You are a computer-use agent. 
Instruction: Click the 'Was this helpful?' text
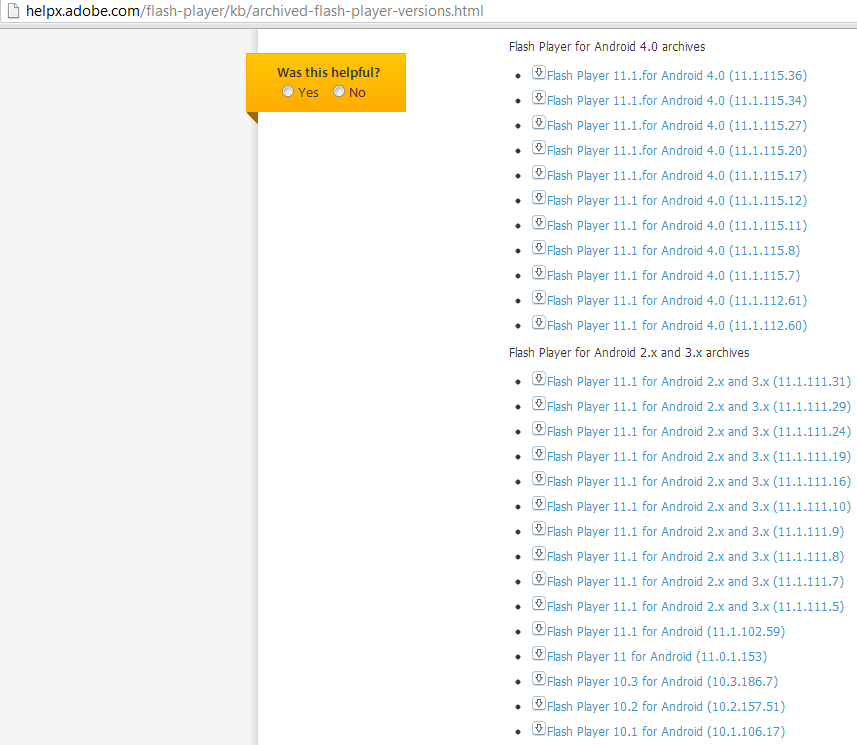point(328,73)
